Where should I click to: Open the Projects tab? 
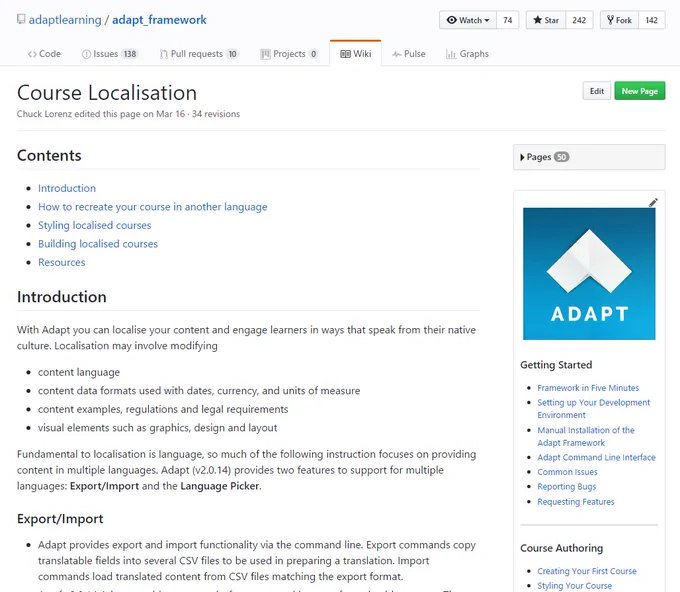coord(289,54)
